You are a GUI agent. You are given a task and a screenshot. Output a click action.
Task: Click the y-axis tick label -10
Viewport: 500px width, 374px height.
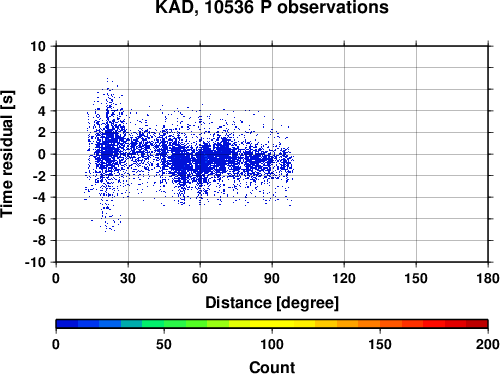35,262
